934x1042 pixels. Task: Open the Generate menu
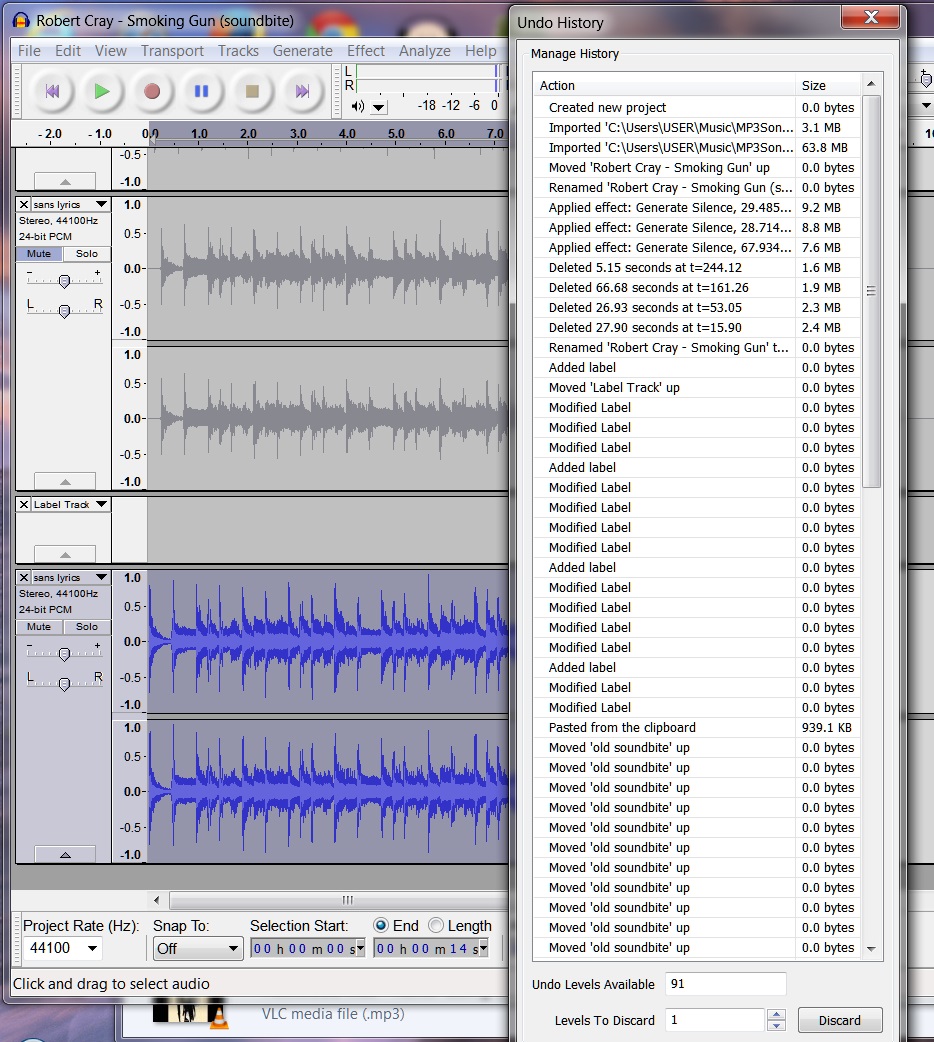(x=302, y=51)
